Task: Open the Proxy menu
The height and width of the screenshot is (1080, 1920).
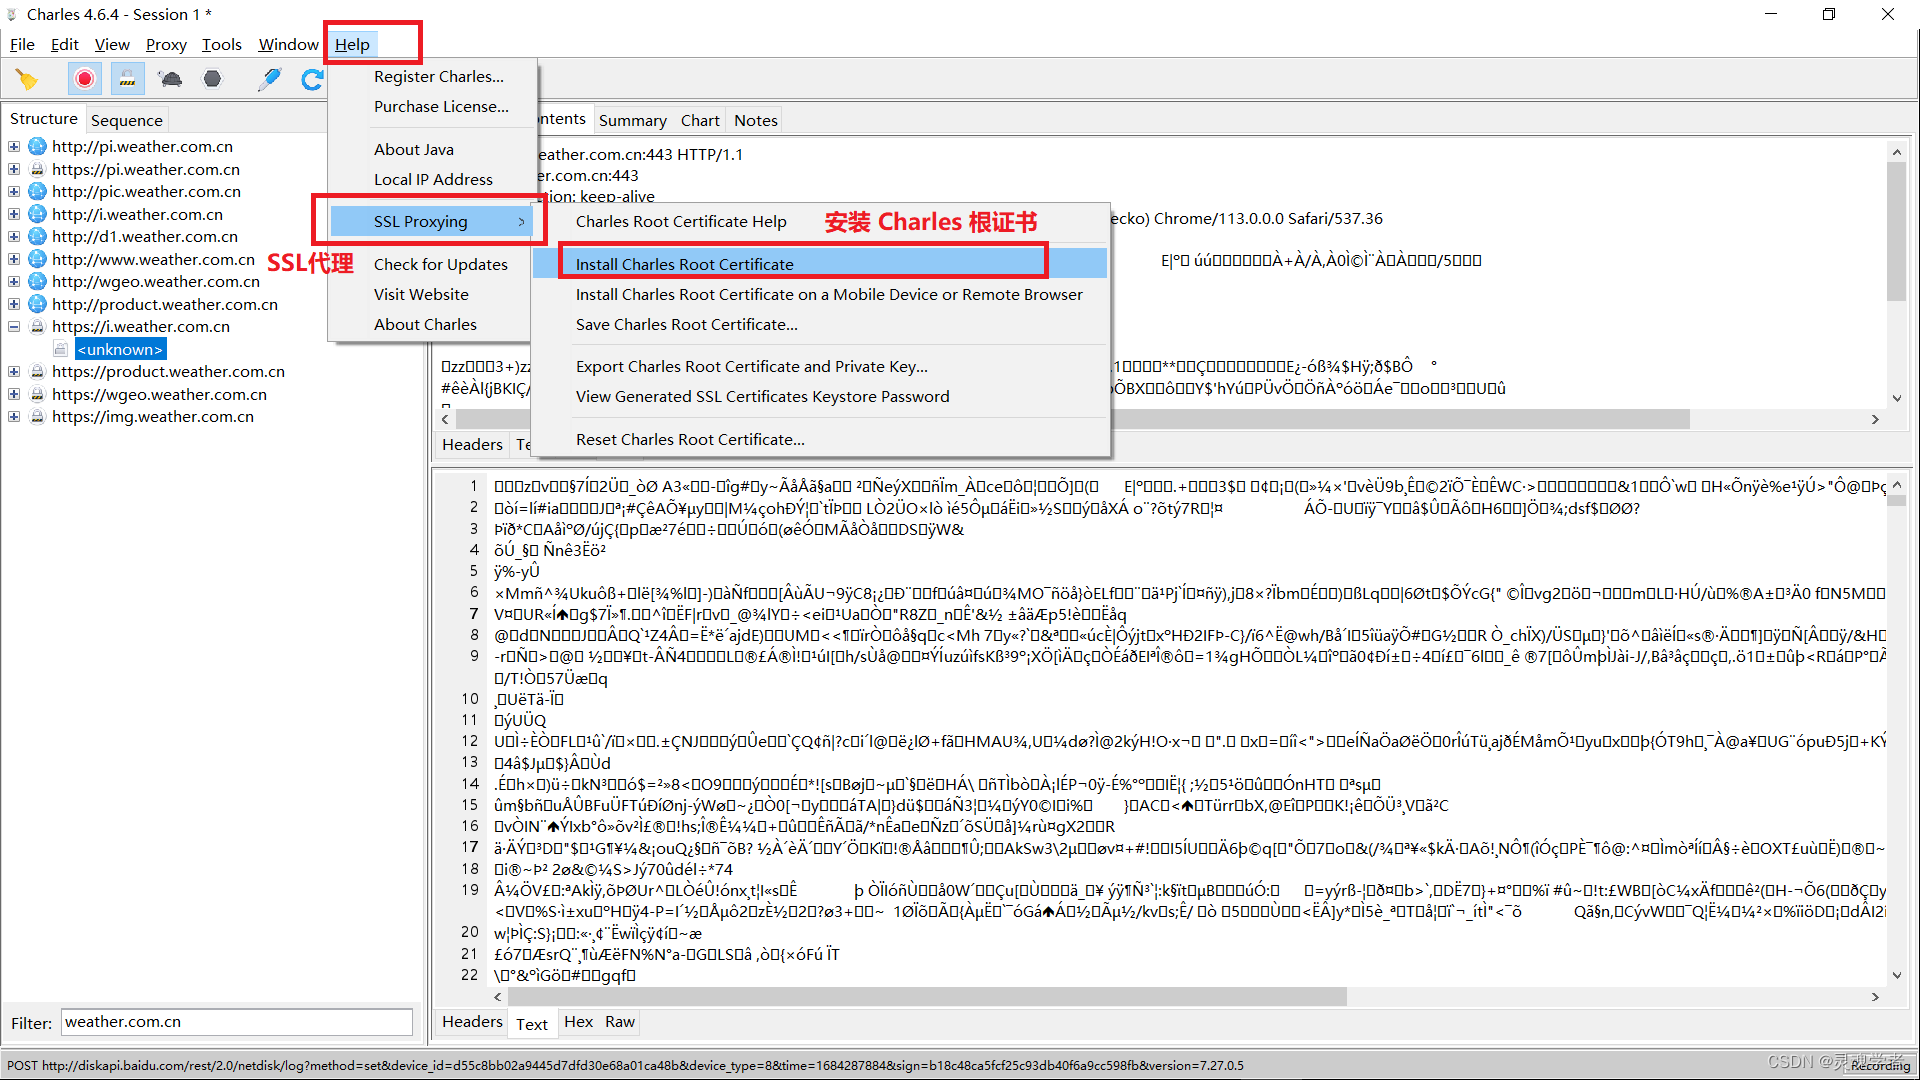Action: [x=166, y=44]
